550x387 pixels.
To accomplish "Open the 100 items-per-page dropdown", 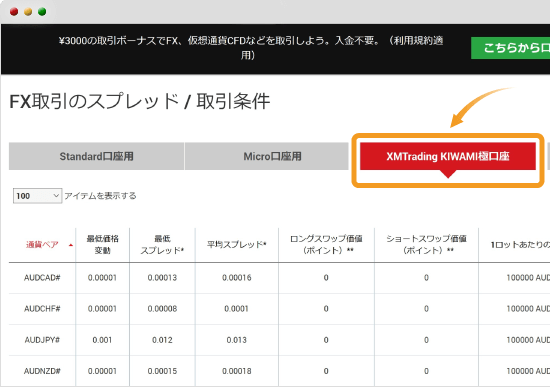I will coord(37,196).
